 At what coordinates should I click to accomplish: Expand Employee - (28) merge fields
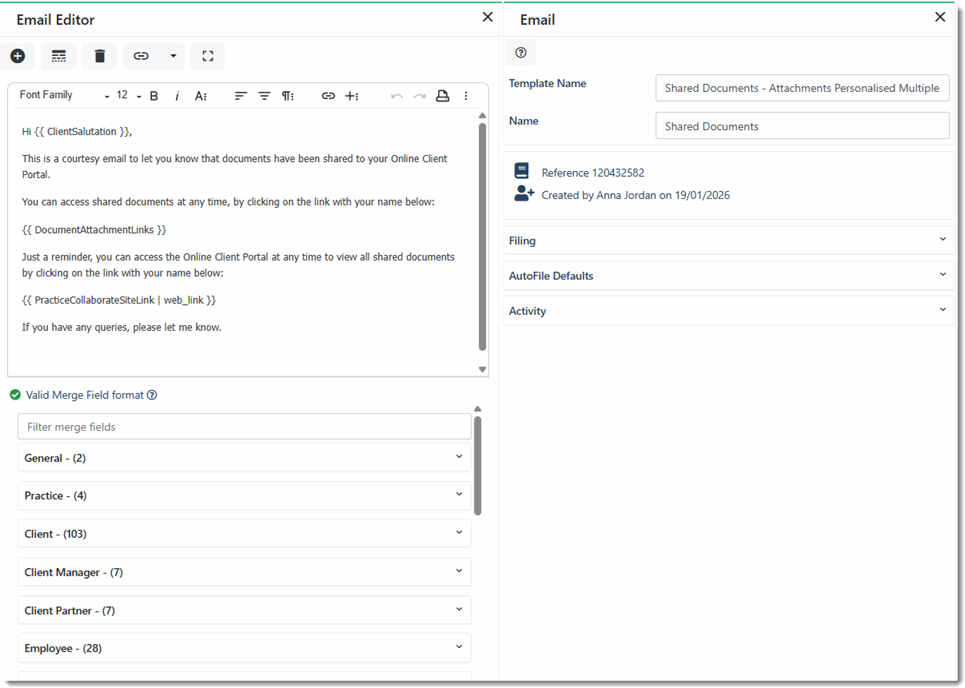click(244, 648)
